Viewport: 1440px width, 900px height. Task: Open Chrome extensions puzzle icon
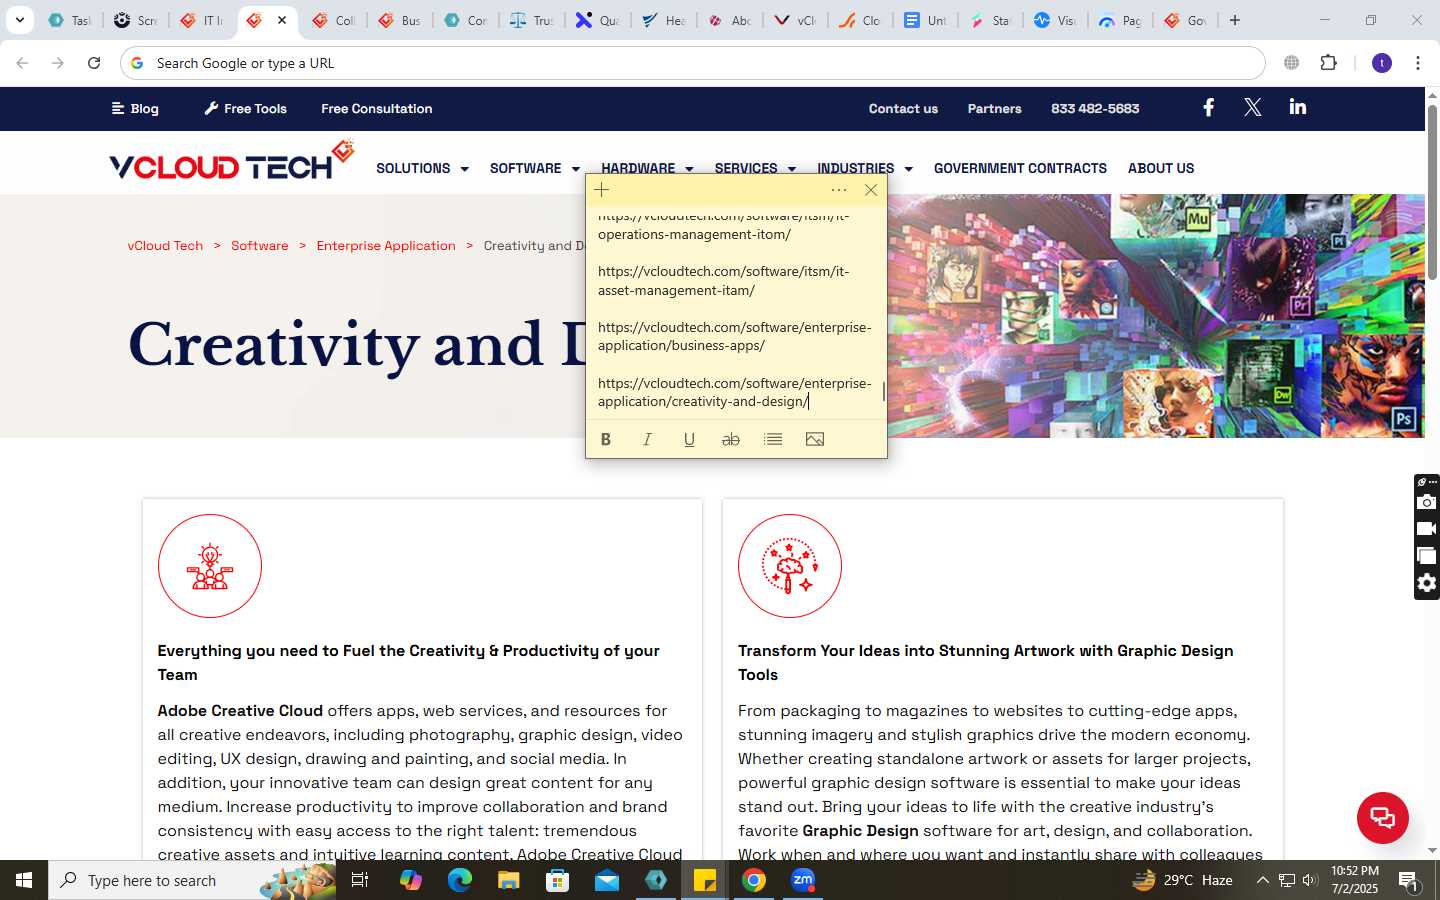click(x=1329, y=63)
